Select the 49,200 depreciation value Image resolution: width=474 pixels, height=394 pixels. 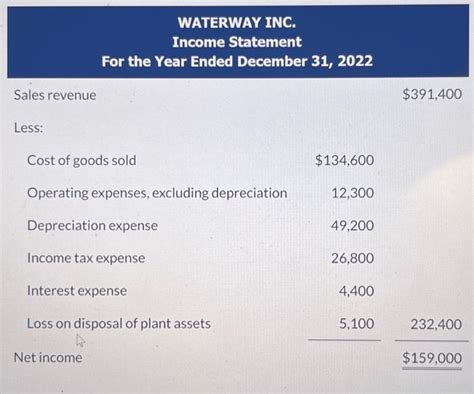[x=352, y=226]
